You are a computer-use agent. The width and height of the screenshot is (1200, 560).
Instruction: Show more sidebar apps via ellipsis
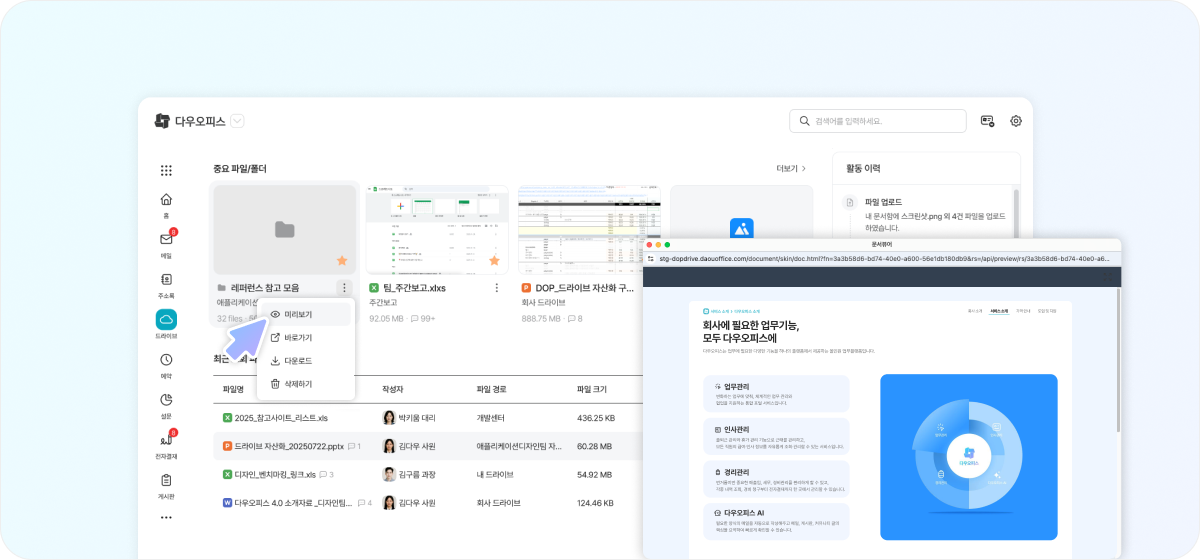tap(166, 518)
